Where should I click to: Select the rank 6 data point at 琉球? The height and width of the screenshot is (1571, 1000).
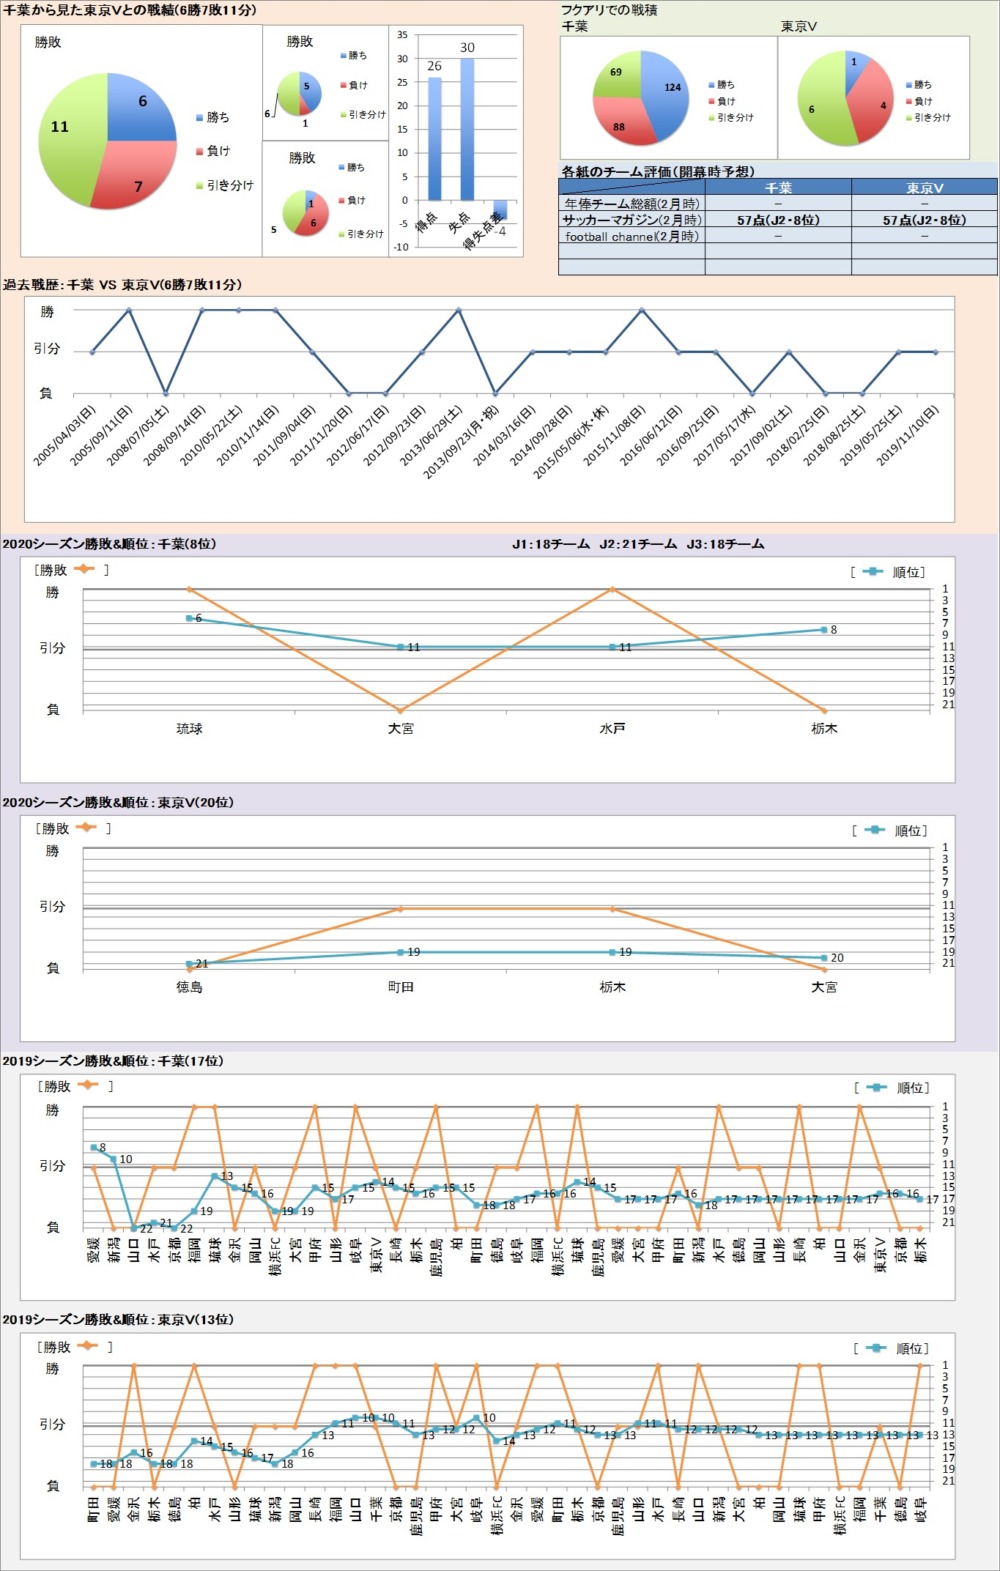pos(189,618)
